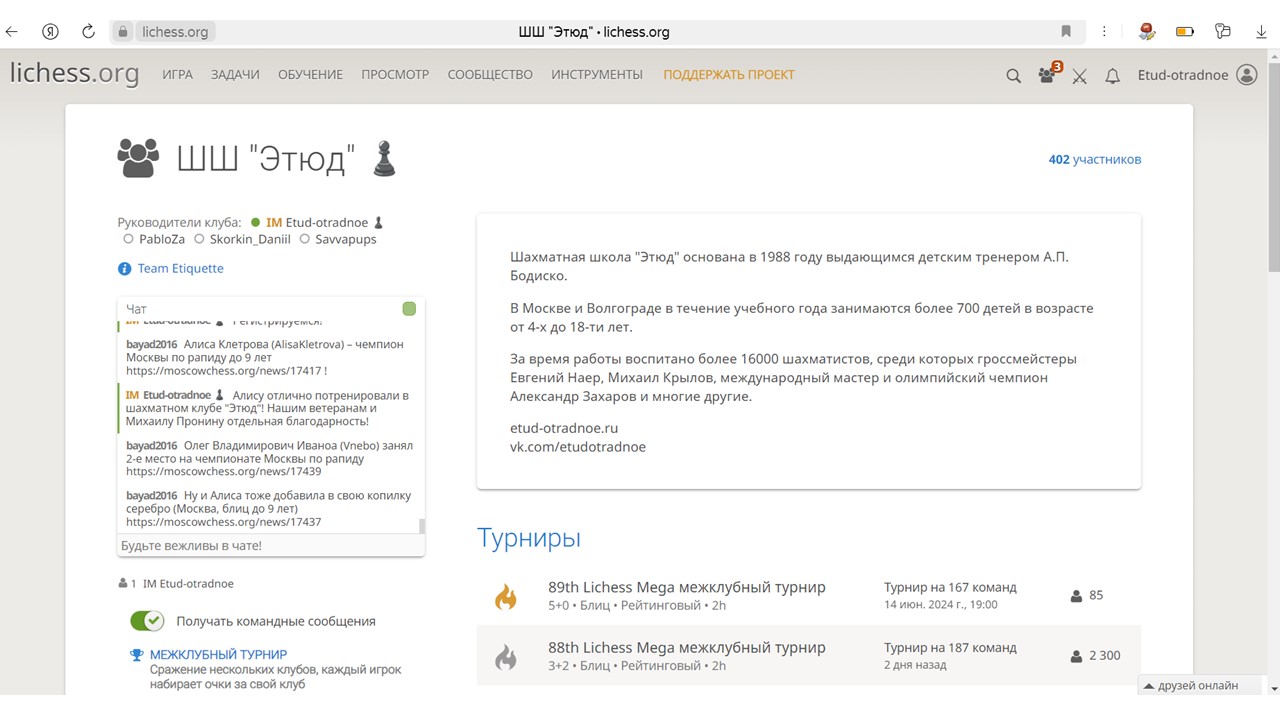Reload the page with refresh icon
This screenshot has height=720, width=1280.
tap(88, 32)
